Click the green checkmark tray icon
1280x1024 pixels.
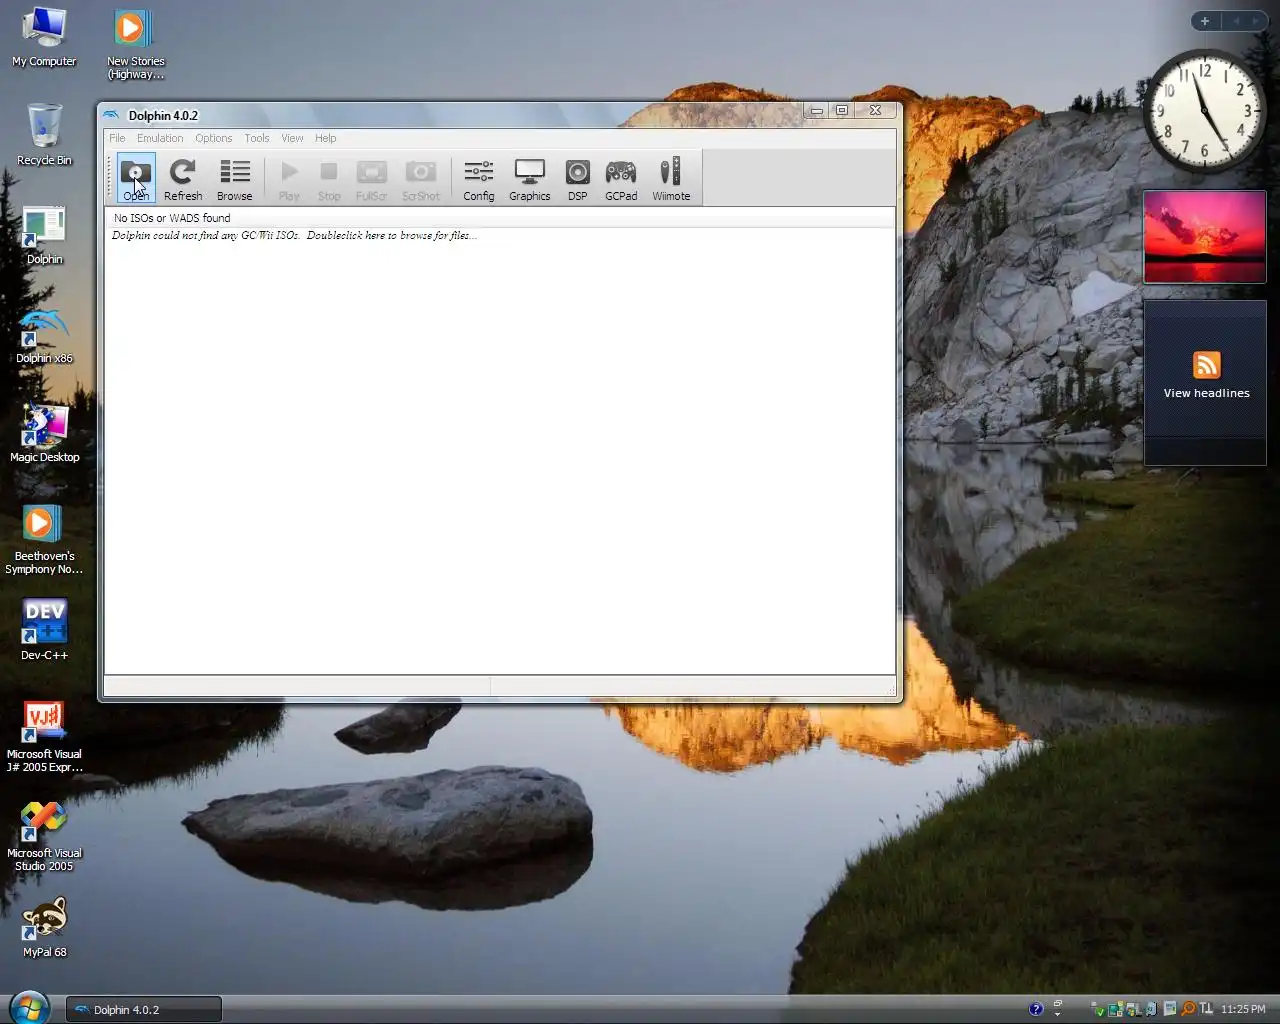pos(1097,1009)
